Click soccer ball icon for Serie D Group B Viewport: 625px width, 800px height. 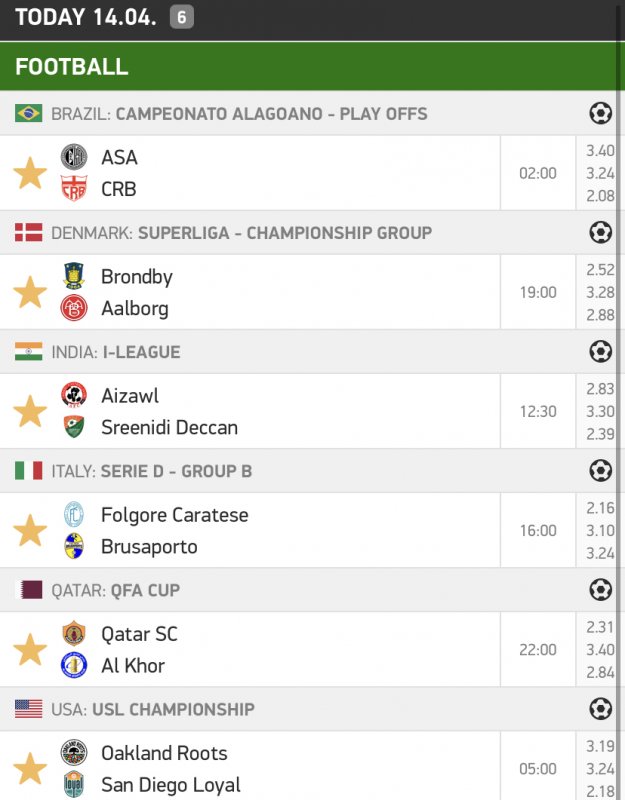coord(600,470)
